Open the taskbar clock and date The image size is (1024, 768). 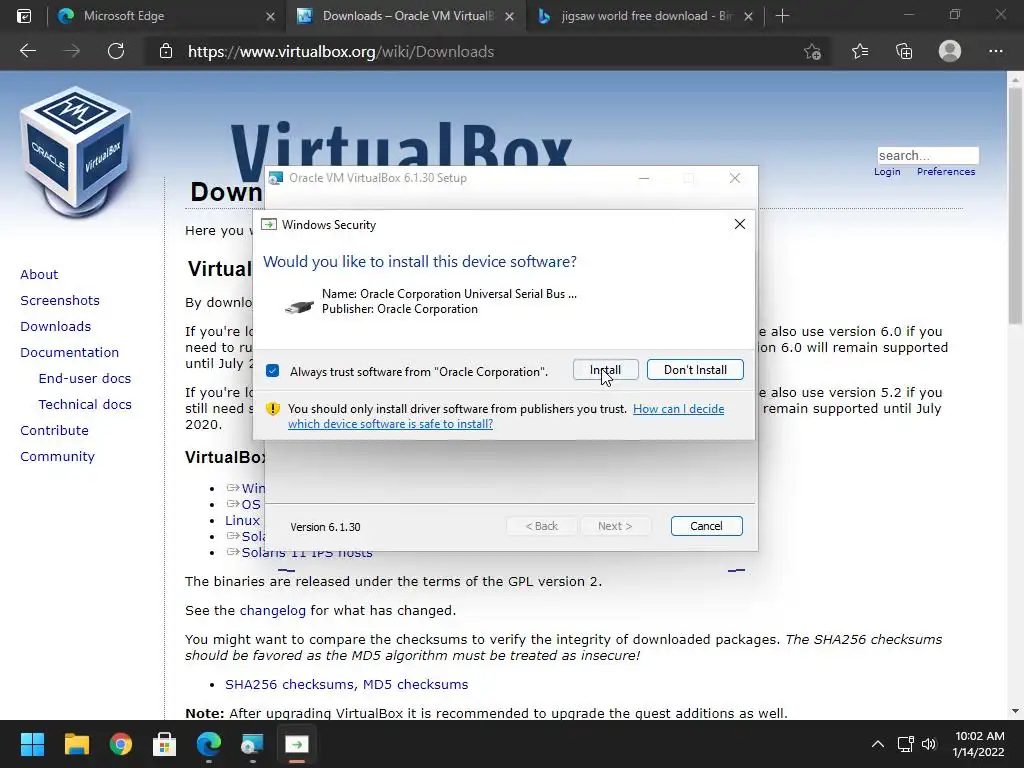978,744
